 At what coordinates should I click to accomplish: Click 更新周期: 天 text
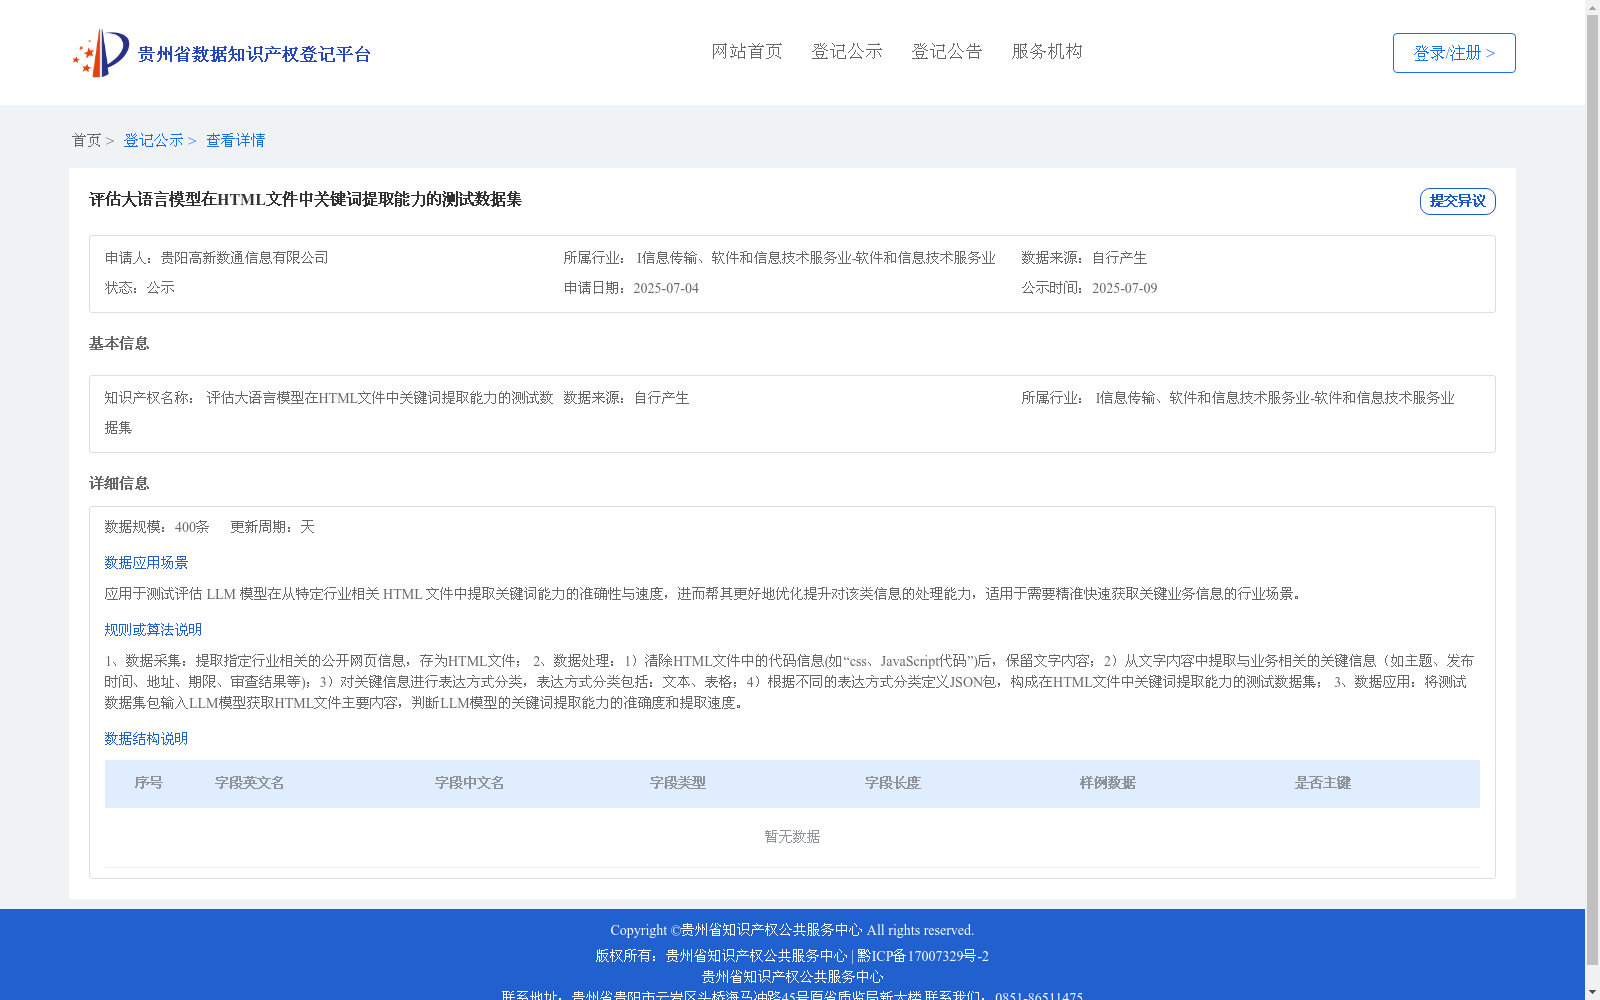click(x=272, y=527)
